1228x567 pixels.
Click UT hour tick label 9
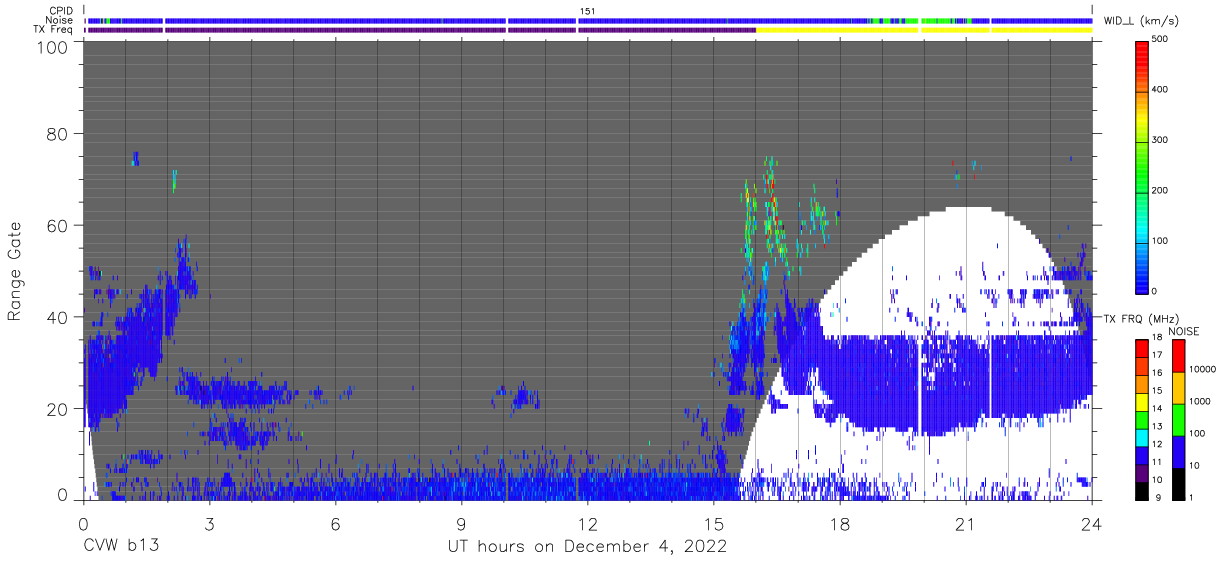[461, 523]
